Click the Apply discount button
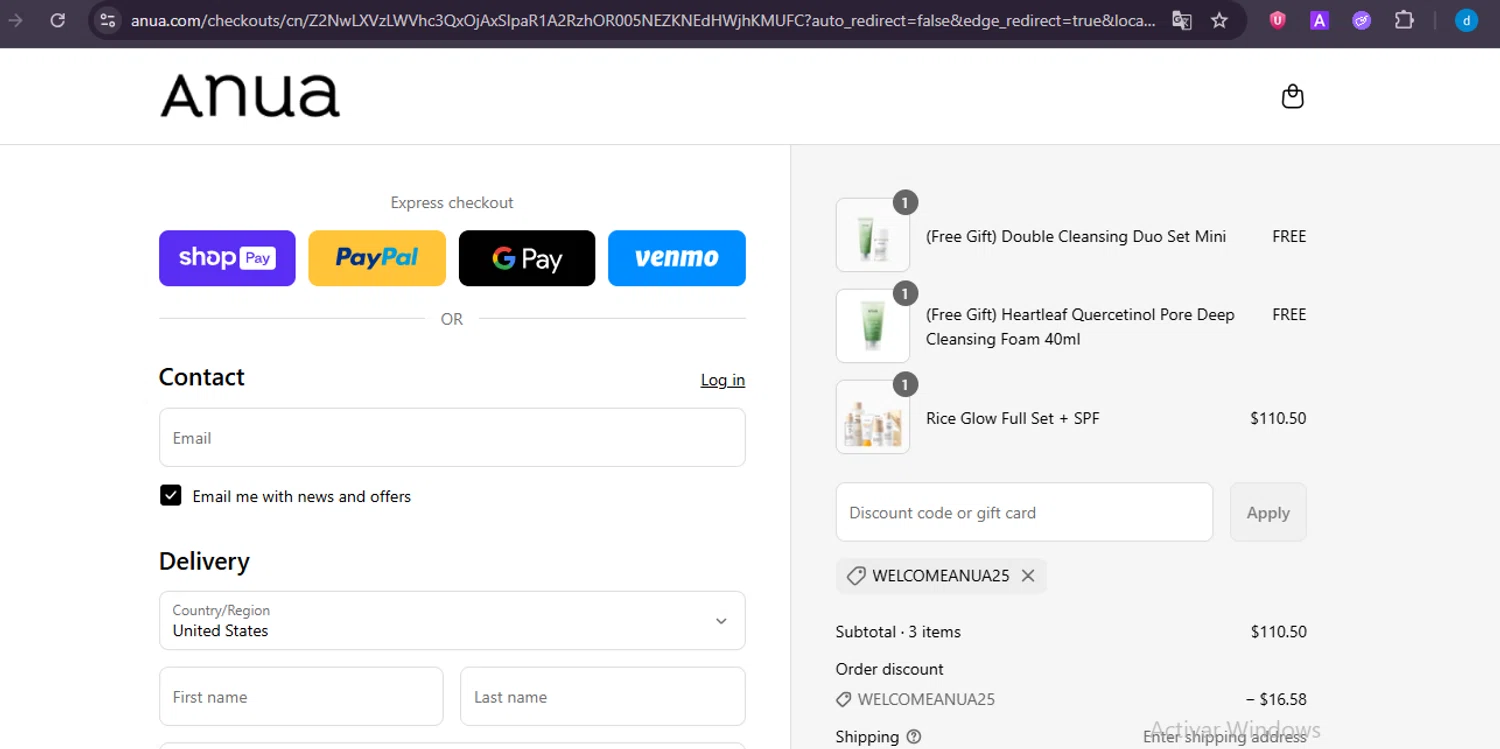 (1268, 512)
